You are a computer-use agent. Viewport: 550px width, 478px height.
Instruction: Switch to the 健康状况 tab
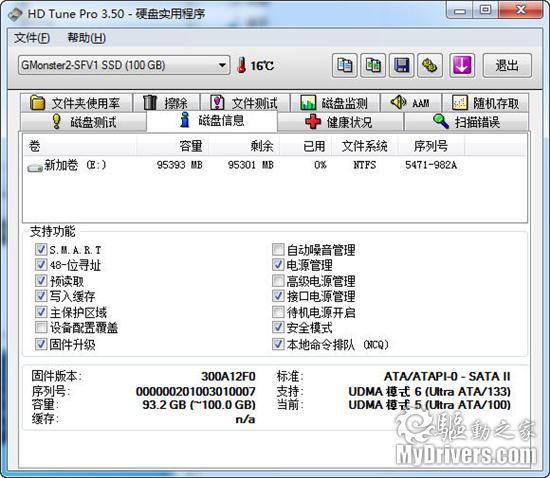click(x=340, y=122)
